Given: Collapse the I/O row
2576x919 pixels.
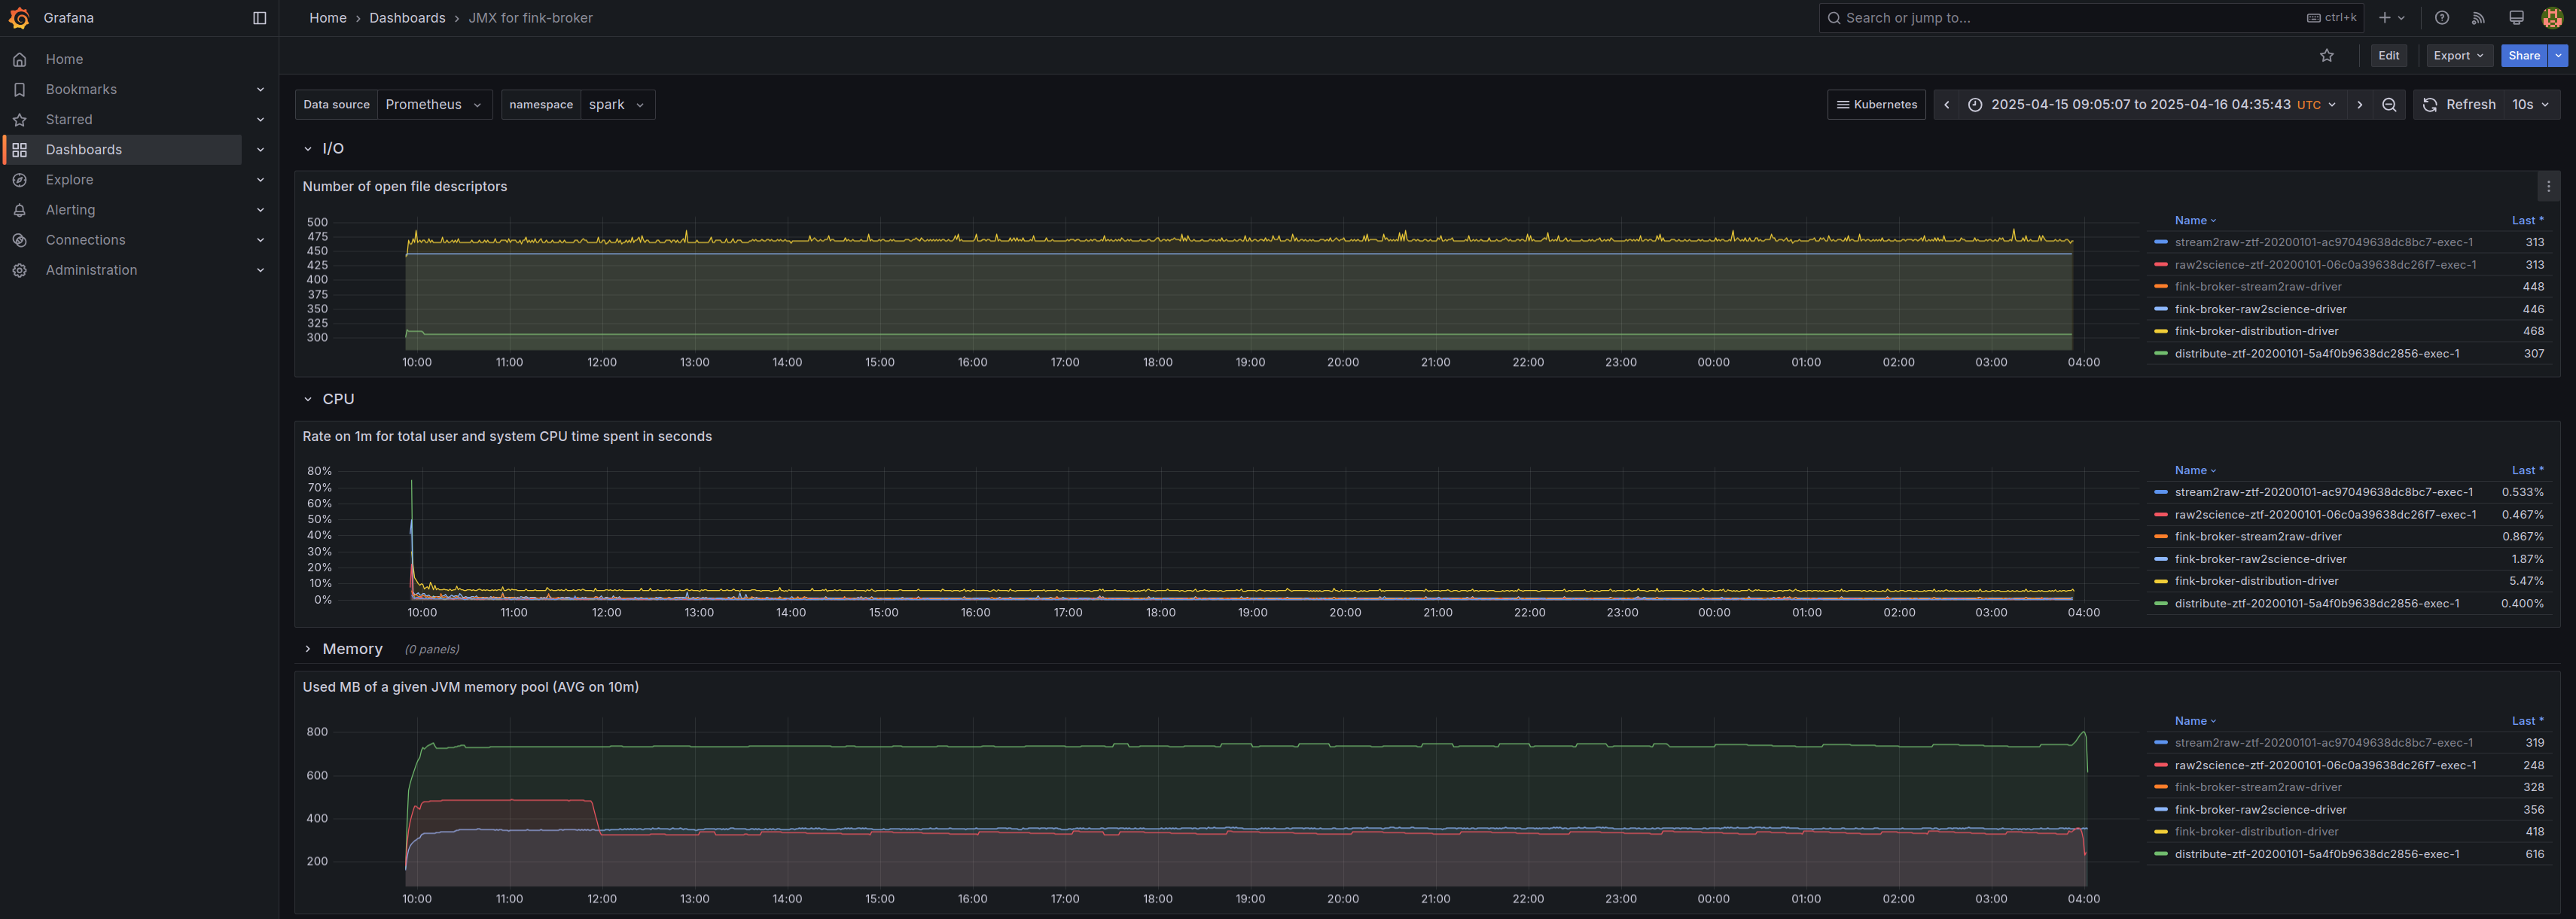Looking at the screenshot, I should tap(308, 149).
